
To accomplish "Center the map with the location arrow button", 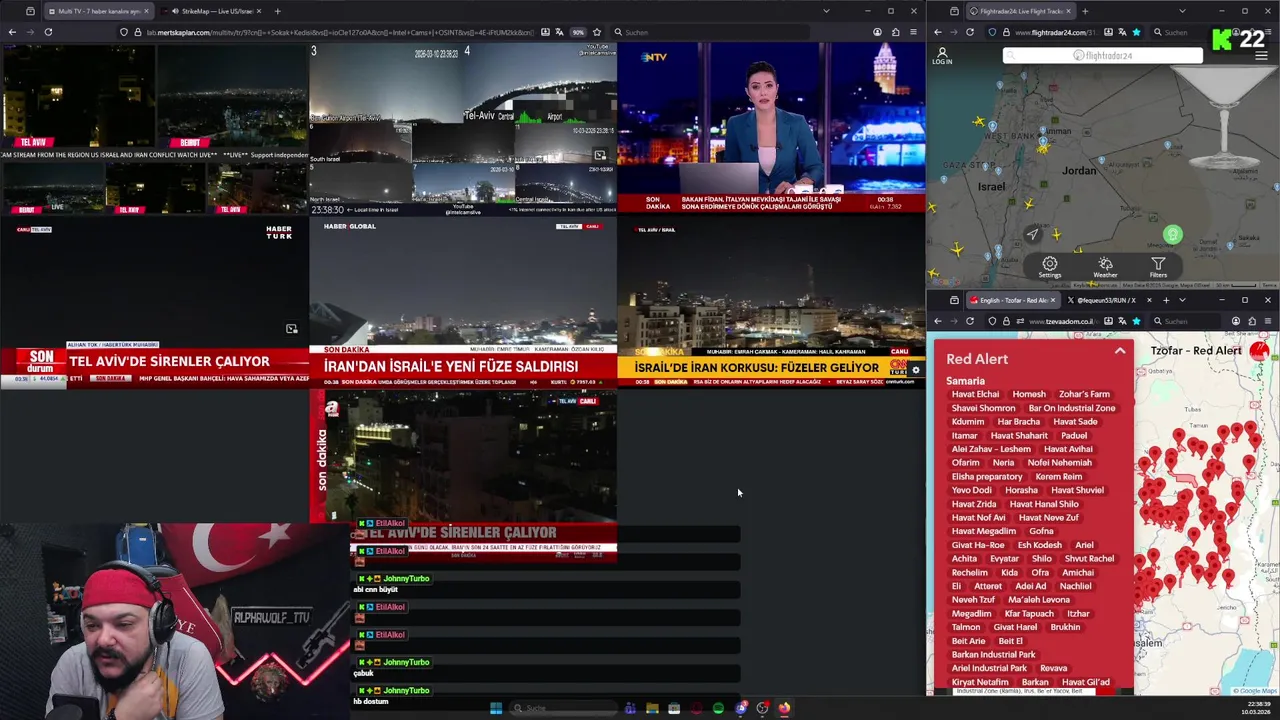I will pos(1033,234).
